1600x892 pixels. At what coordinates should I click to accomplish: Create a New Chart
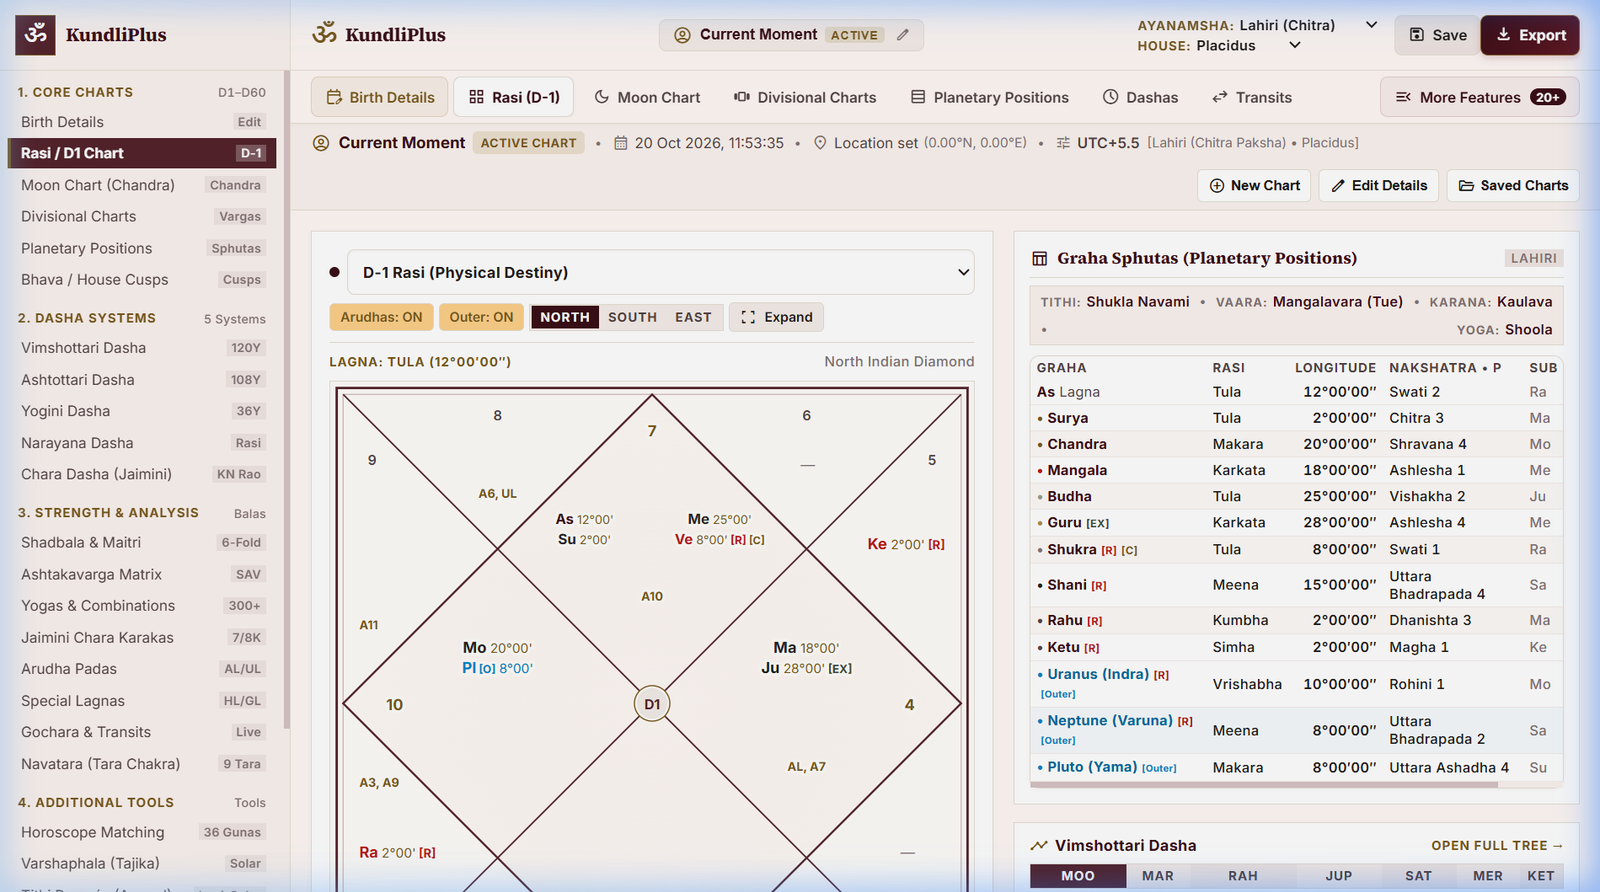(x=1254, y=186)
